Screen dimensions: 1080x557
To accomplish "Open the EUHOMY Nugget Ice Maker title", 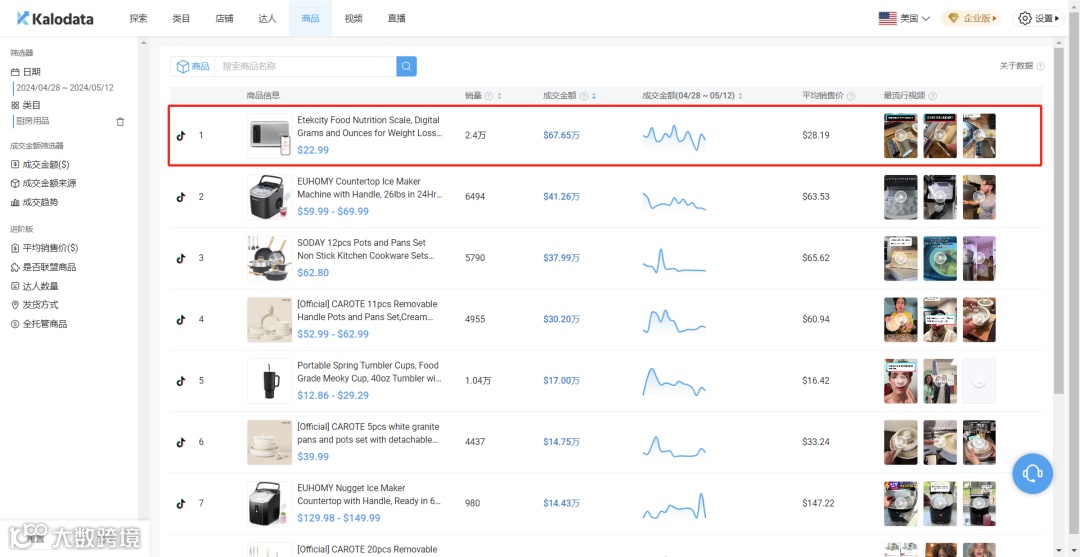I will pos(368,494).
